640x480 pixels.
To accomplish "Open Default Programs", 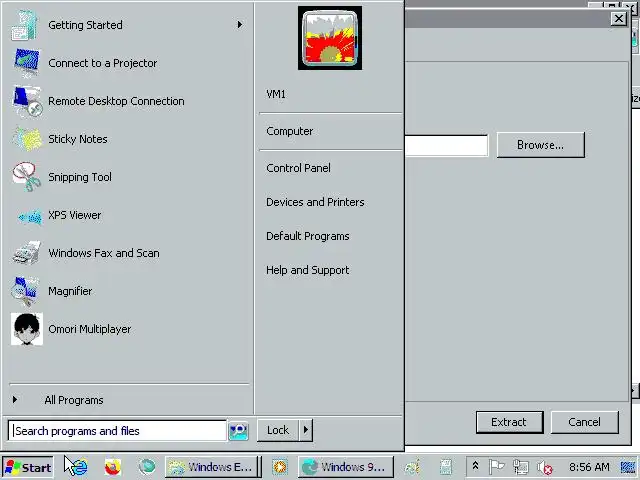I will pyautogui.click(x=308, y=236).
